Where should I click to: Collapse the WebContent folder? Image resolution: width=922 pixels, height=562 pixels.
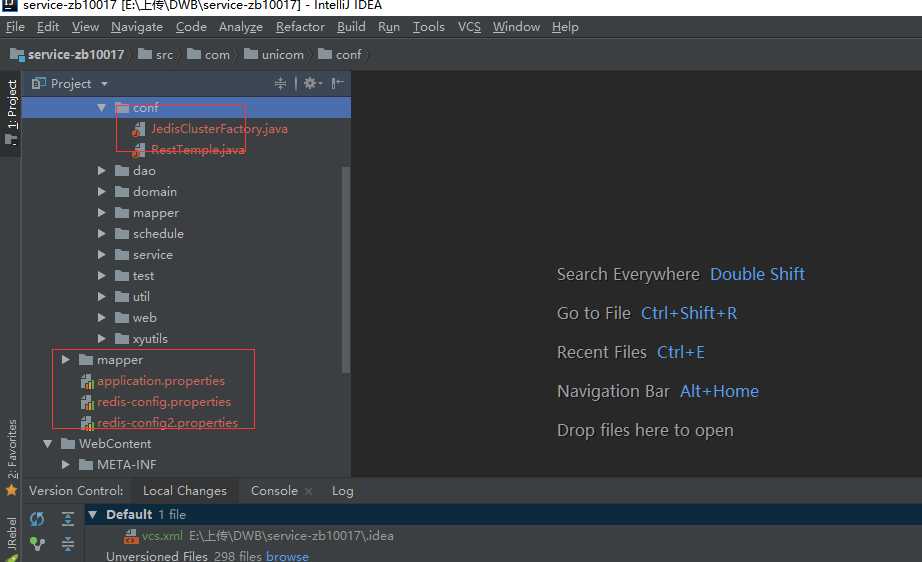point(48,444)
